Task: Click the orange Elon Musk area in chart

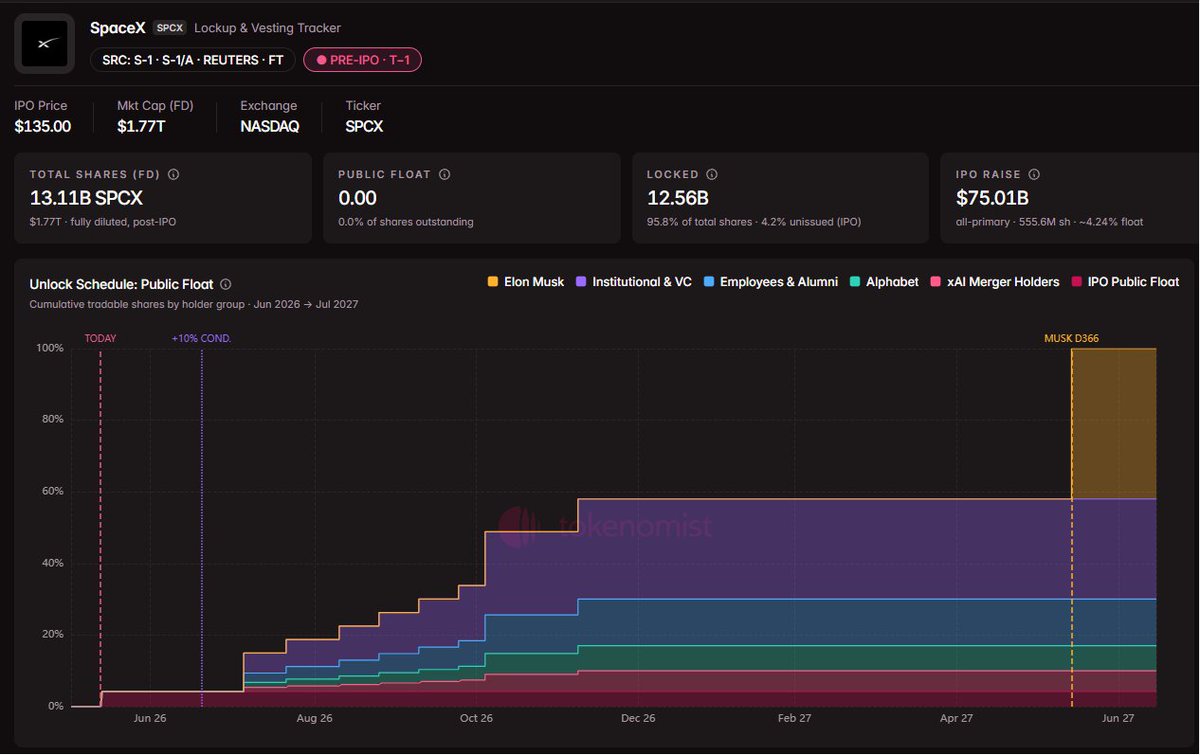Action: 1114,423
